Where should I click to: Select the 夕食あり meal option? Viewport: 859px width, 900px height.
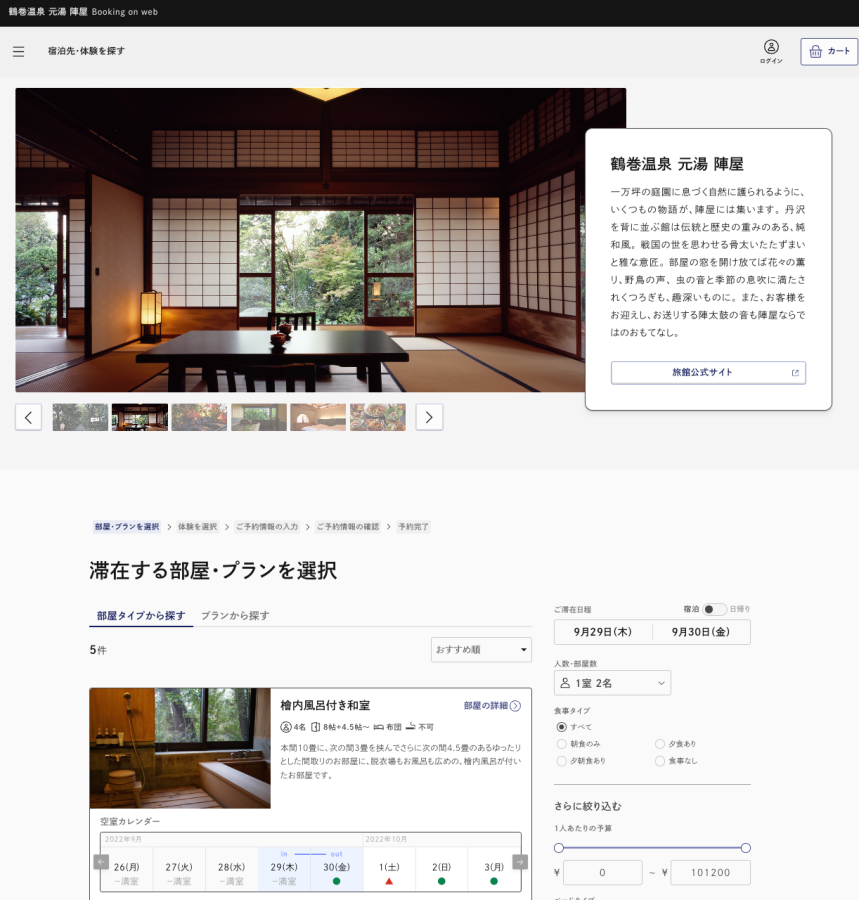[x=660, y=744]
